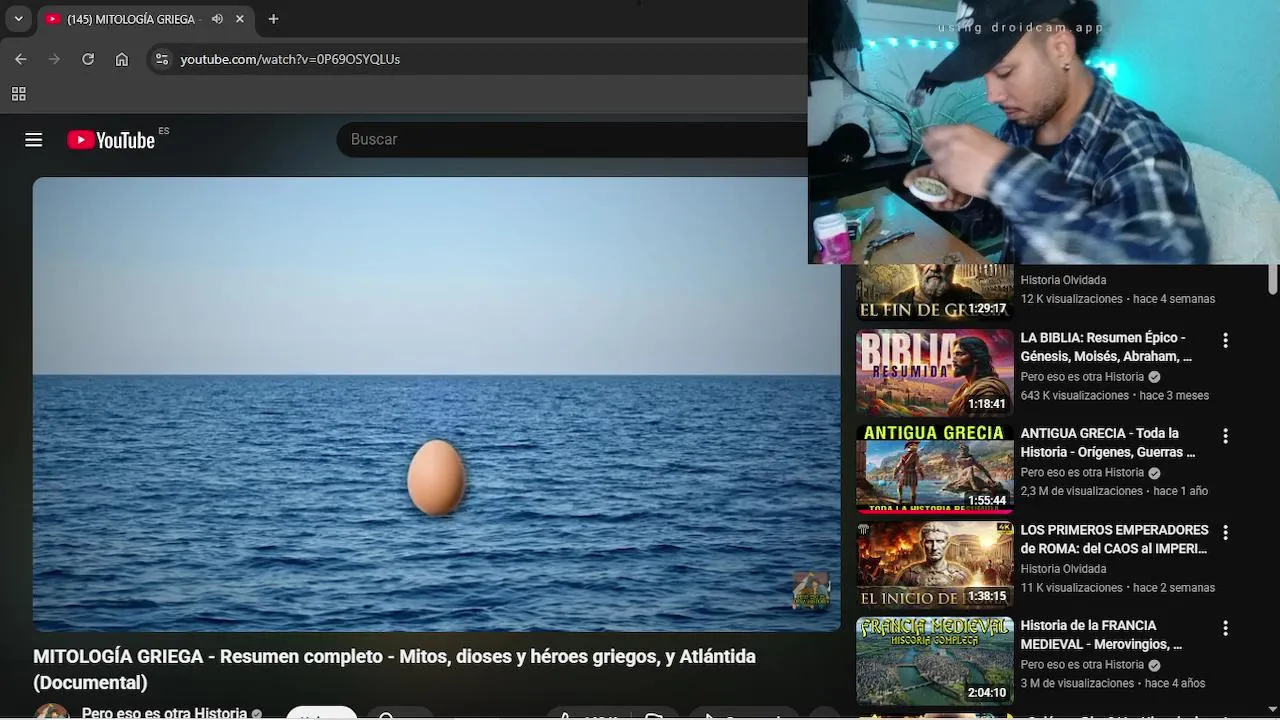Click channel name under LA BIBLIA video

pos(1082,377)
